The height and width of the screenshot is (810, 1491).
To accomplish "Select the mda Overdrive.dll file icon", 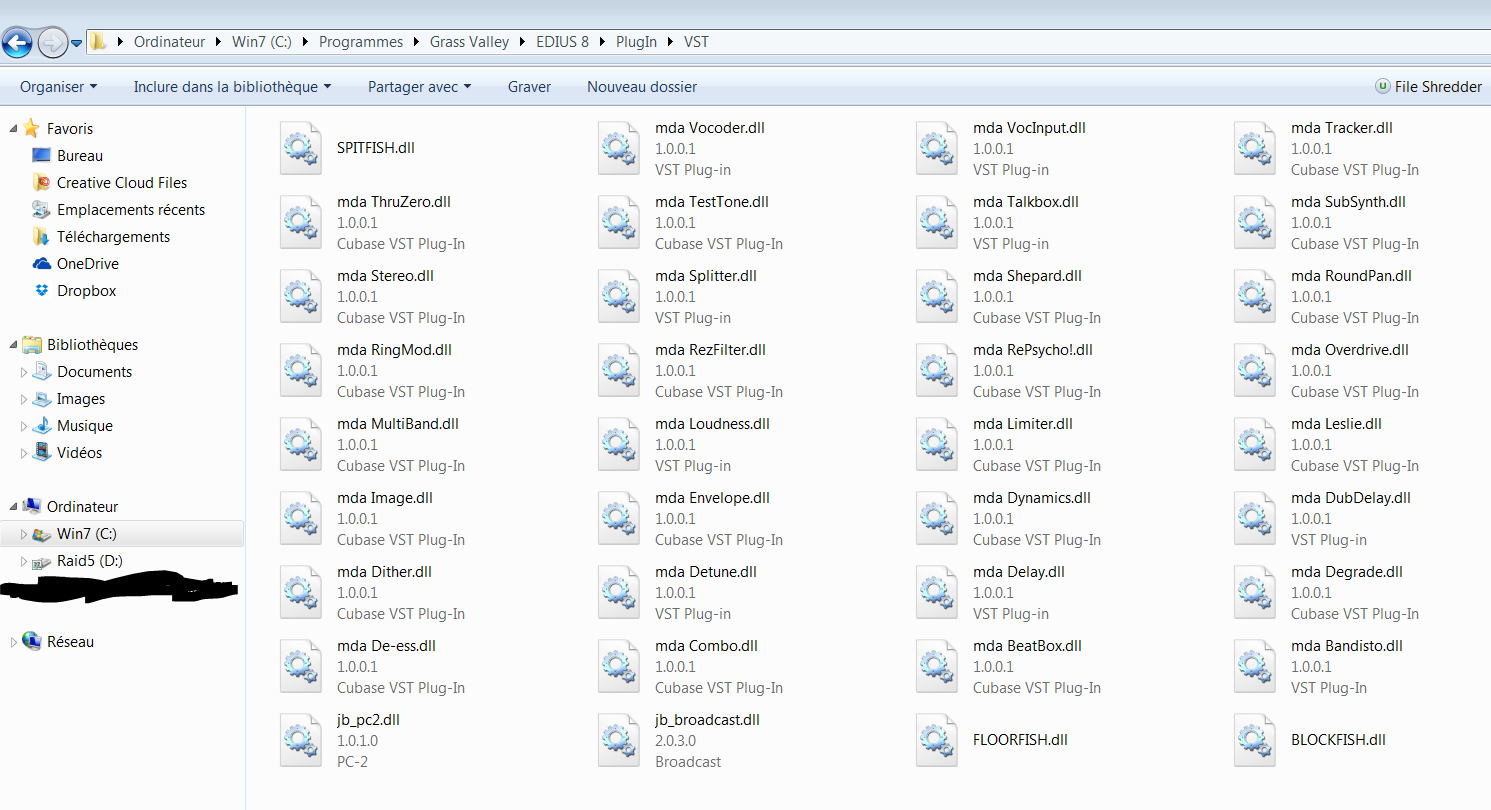I will pos(1254,370).
